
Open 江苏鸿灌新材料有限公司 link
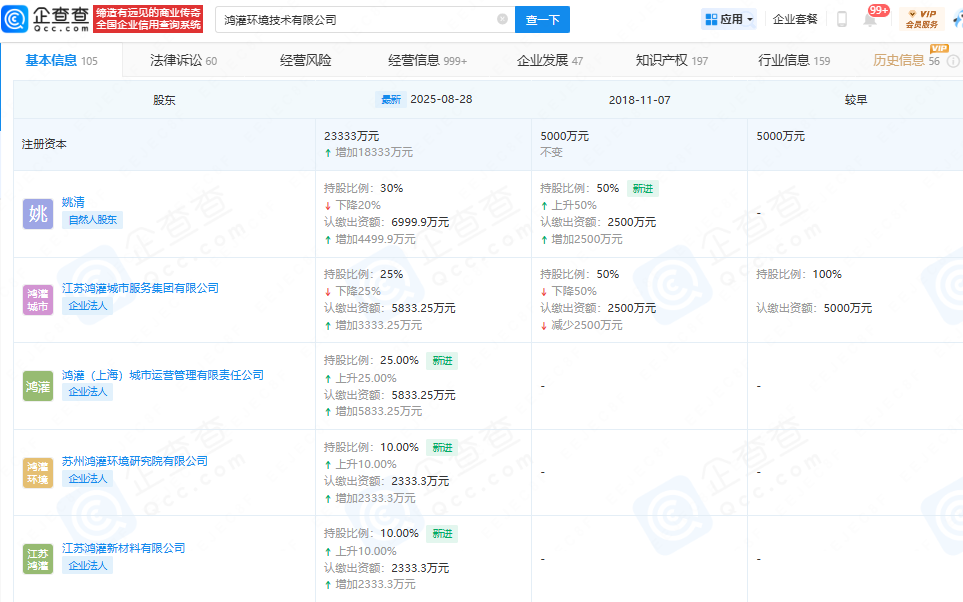[123, 548]
